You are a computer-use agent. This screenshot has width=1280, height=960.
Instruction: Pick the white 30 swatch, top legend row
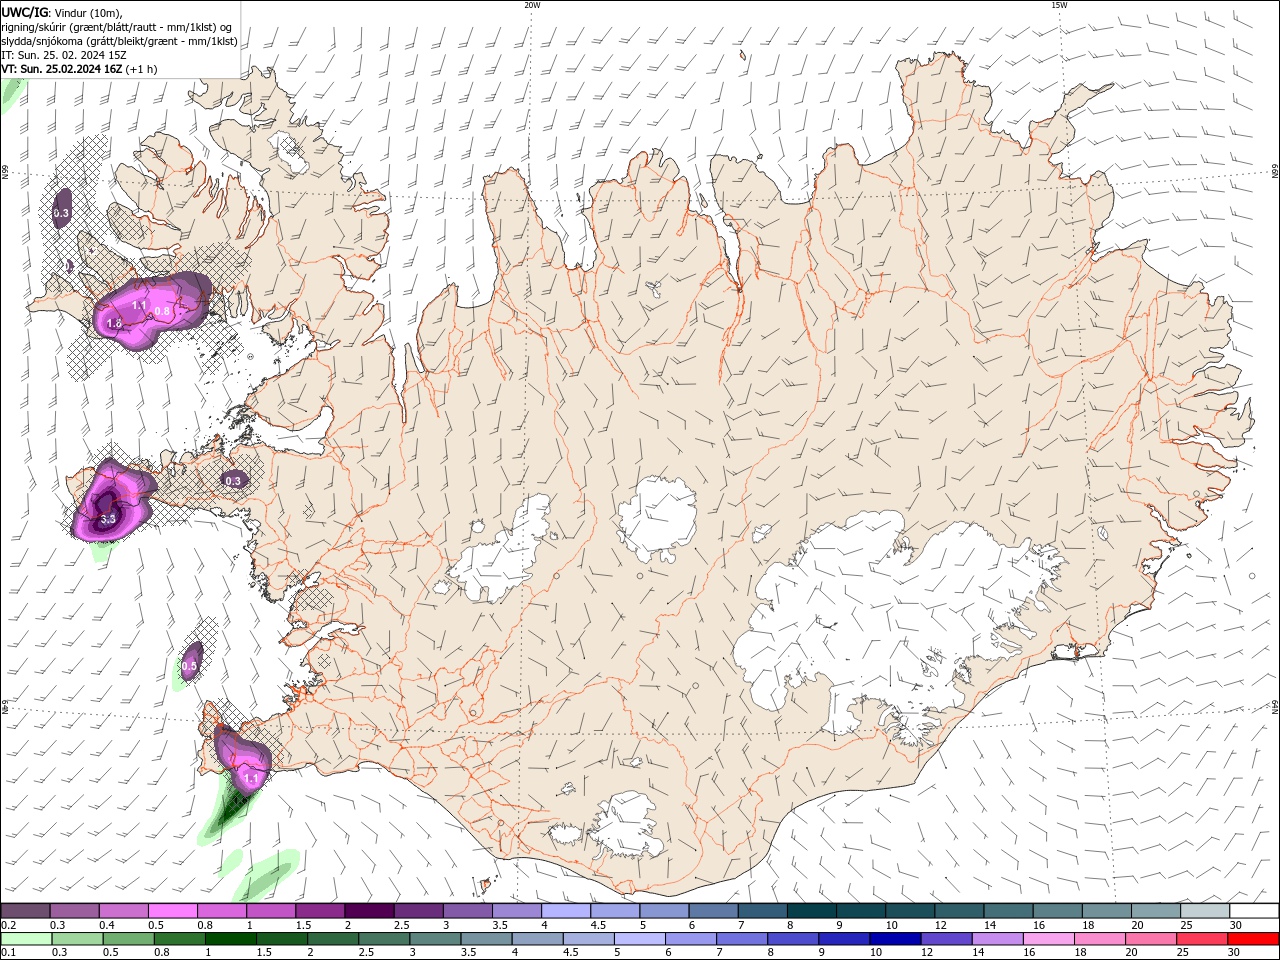click(x=1253, y=911)
